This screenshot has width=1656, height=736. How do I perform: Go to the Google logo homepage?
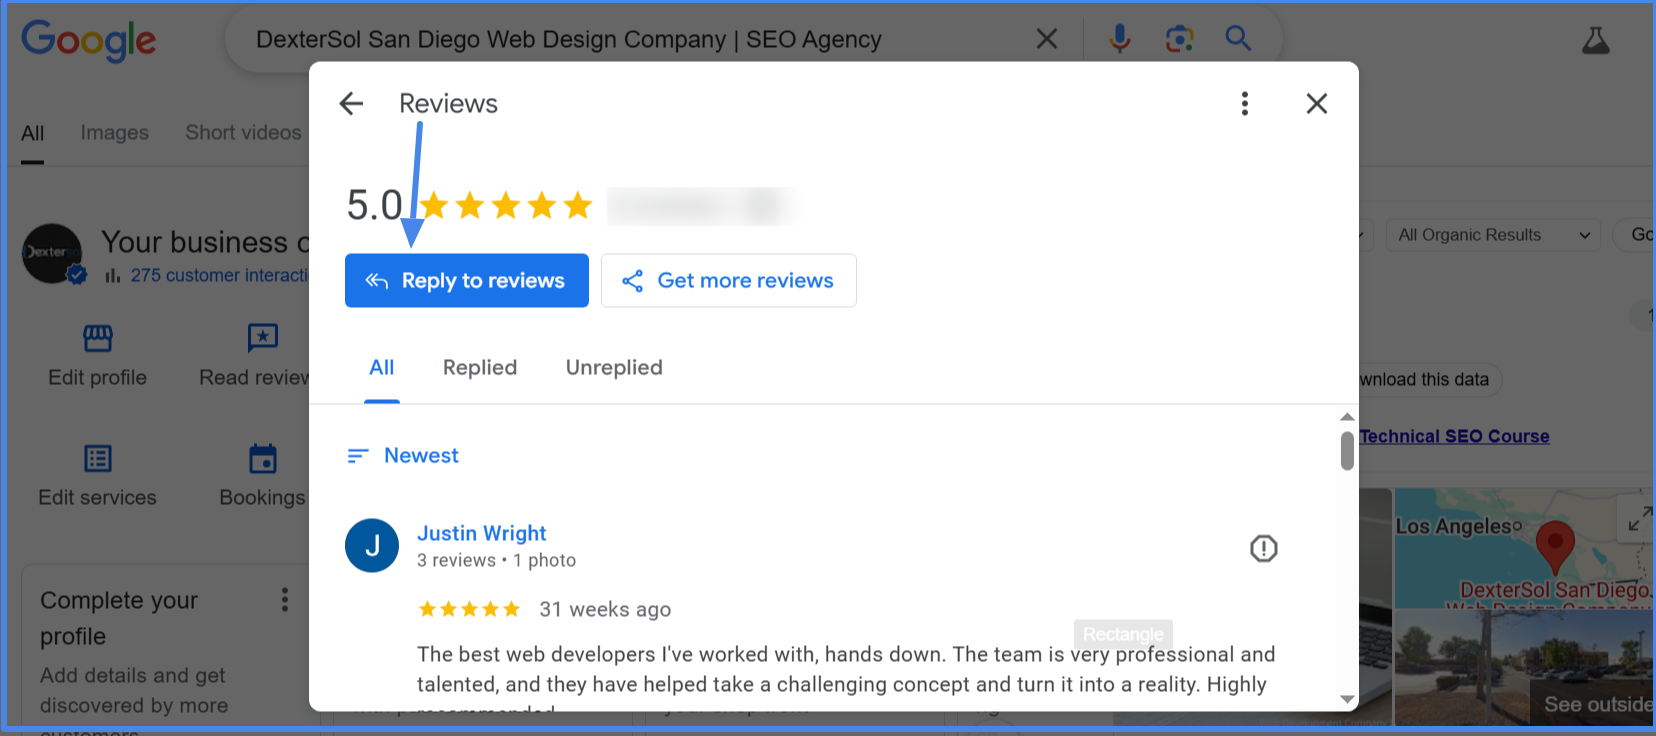[x=89, y=40]
